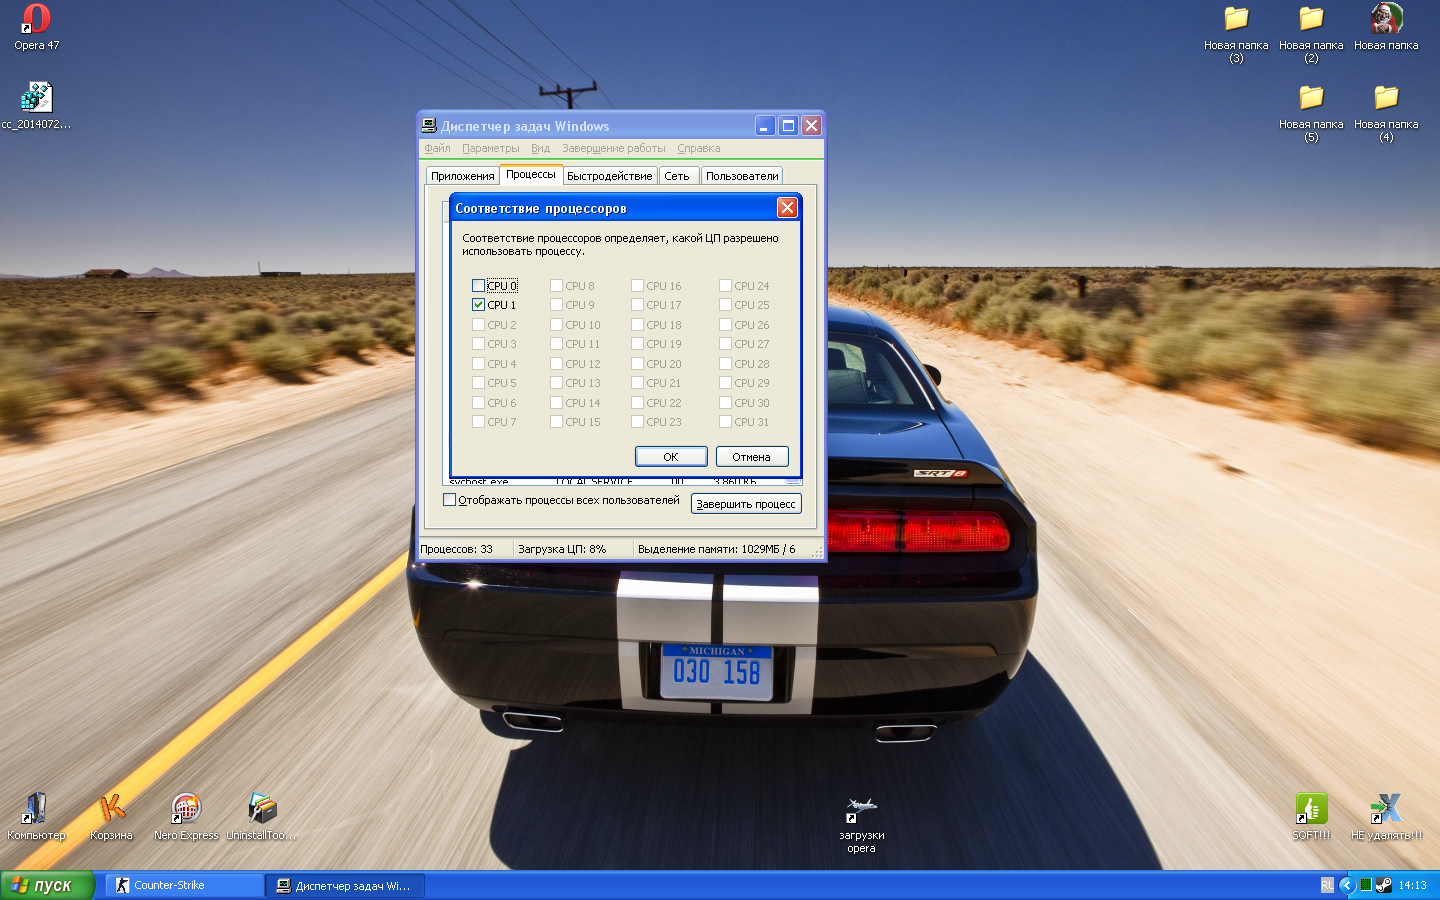
Task: Check the CPU 0 checkbox
Action: click(478, 286)
